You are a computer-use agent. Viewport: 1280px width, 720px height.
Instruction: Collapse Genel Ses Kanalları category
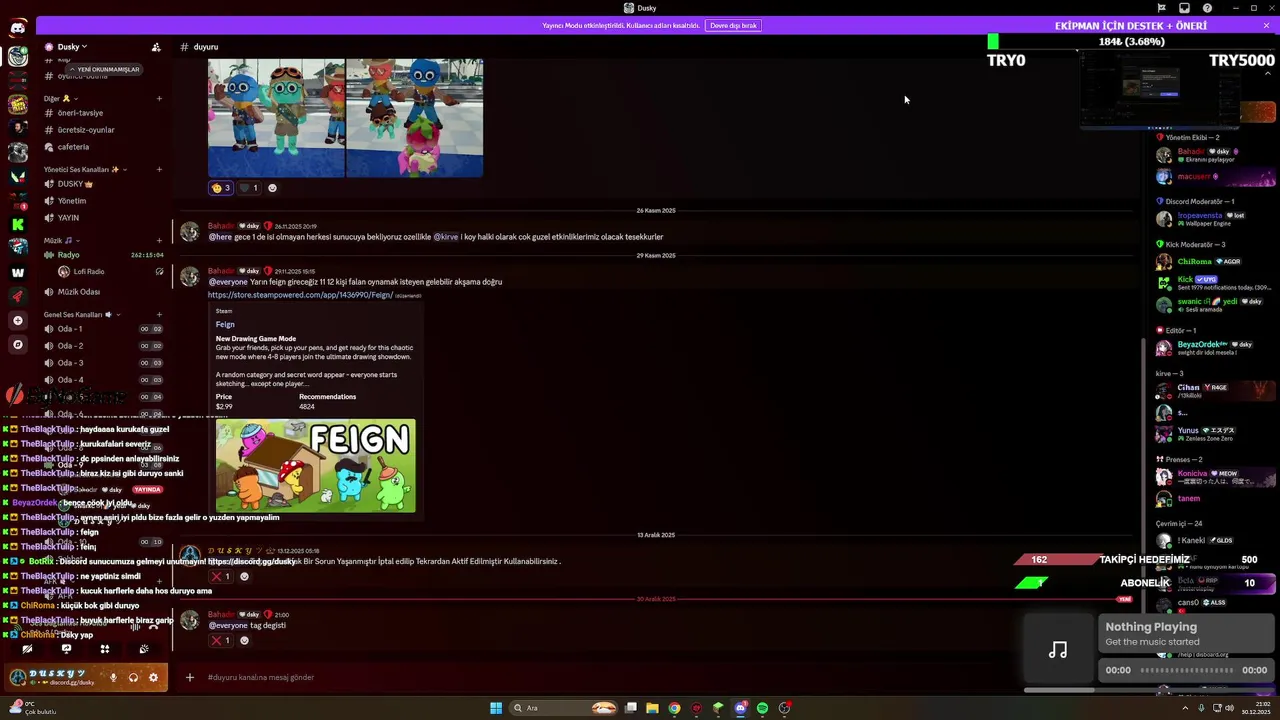(x=82, y=314)
